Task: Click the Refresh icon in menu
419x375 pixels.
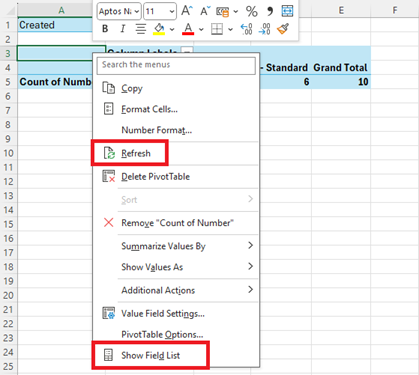Action: [109, 153]
